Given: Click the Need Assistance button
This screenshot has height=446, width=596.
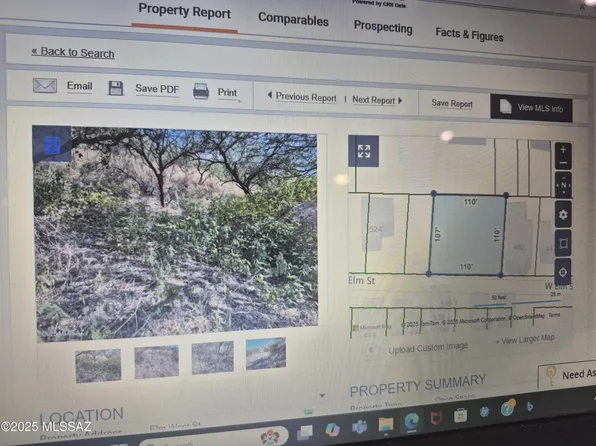Looking at the screenshot, I should (567, 376).
